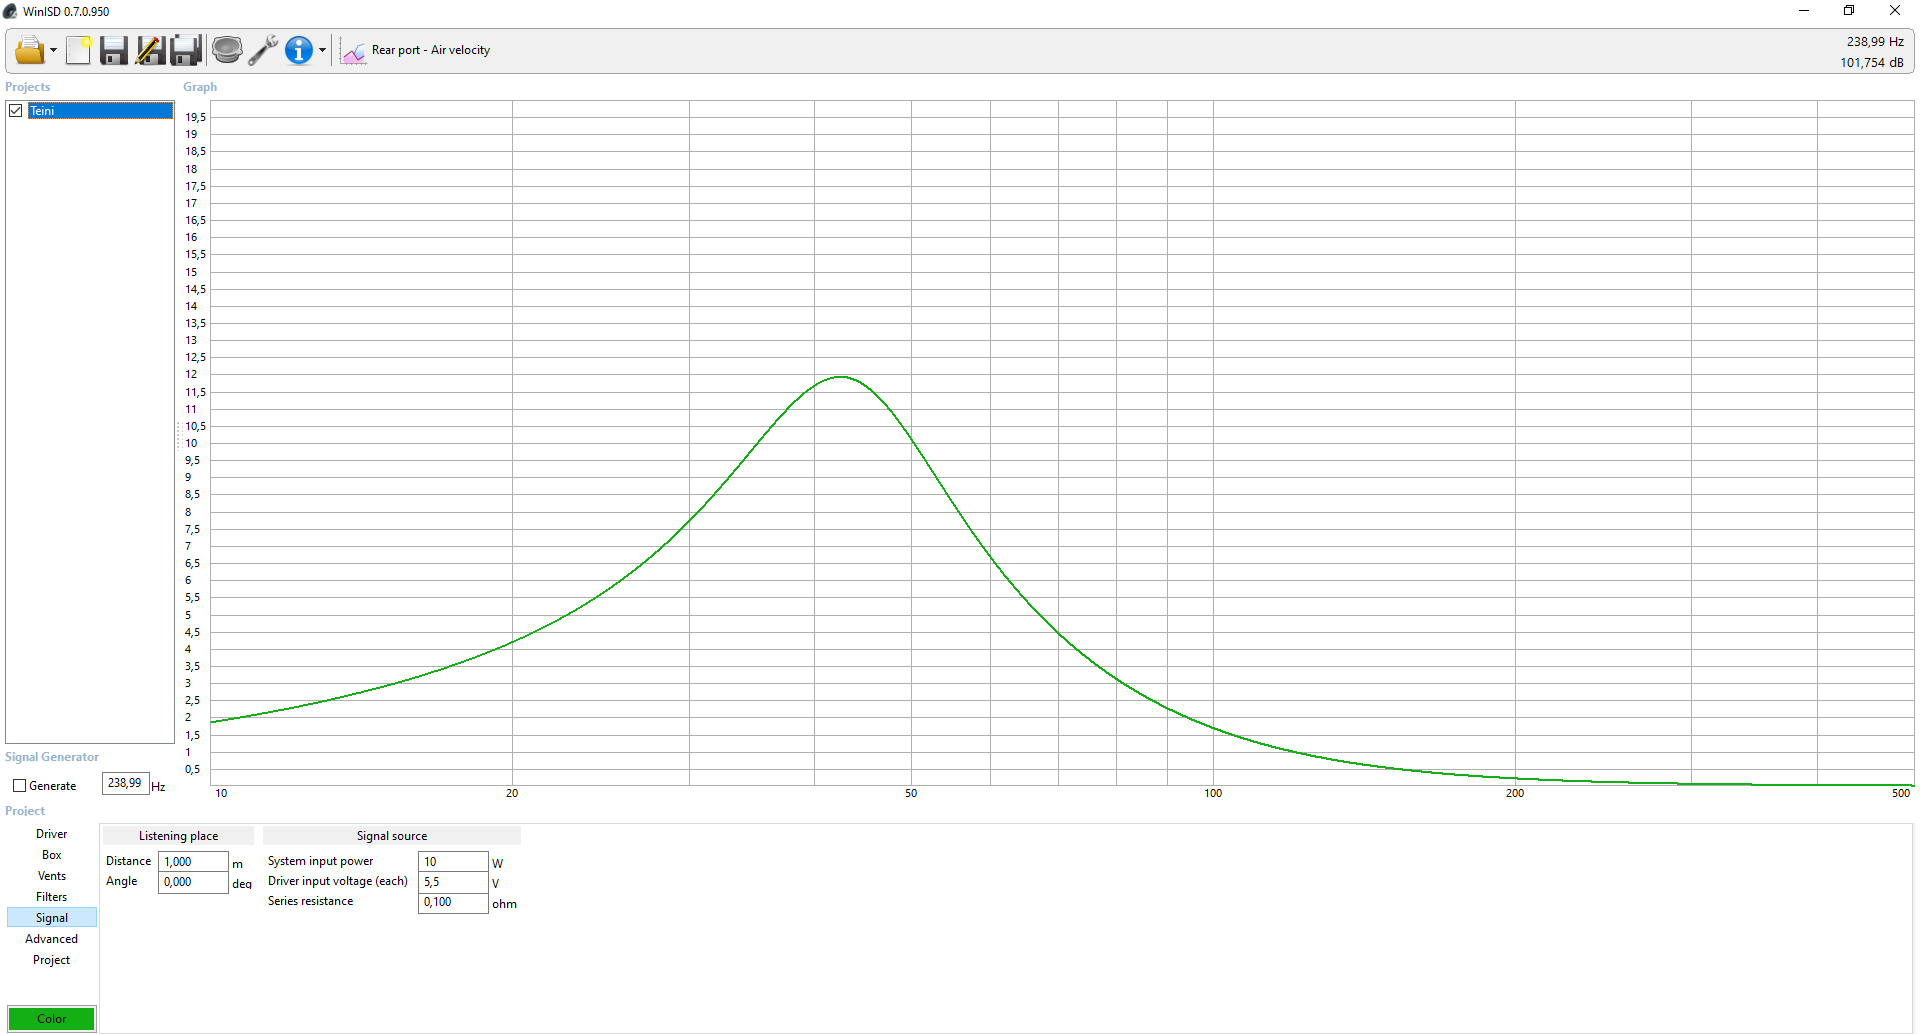Click the blue info icon
1920x1034 pixels.
coord(299,50)
